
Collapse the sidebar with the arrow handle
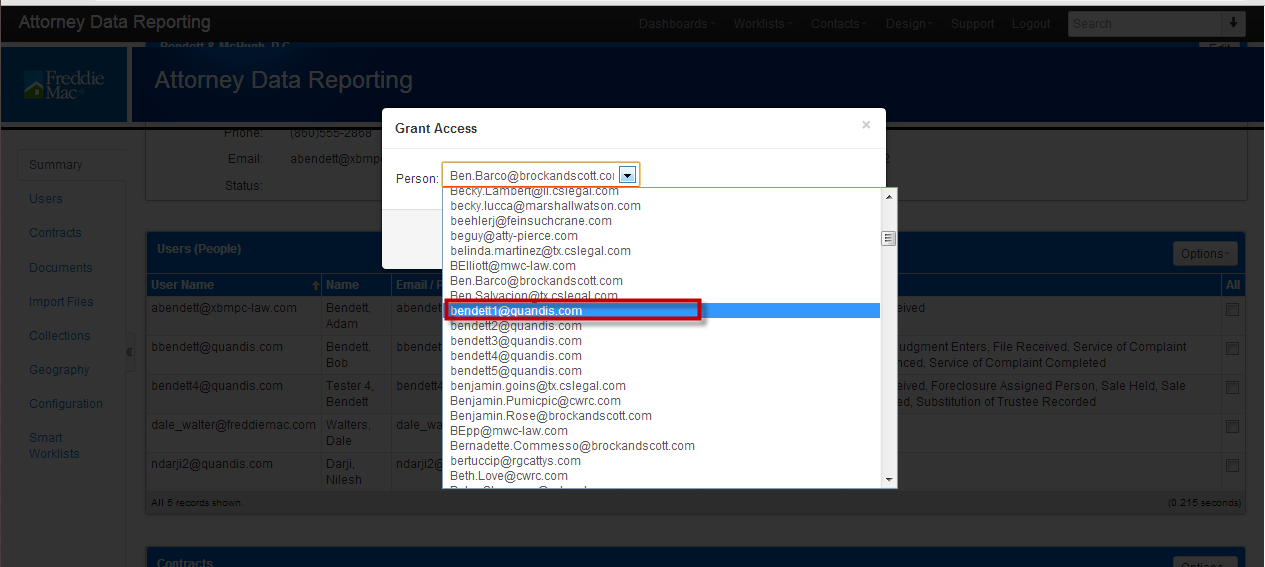point(130,352)
